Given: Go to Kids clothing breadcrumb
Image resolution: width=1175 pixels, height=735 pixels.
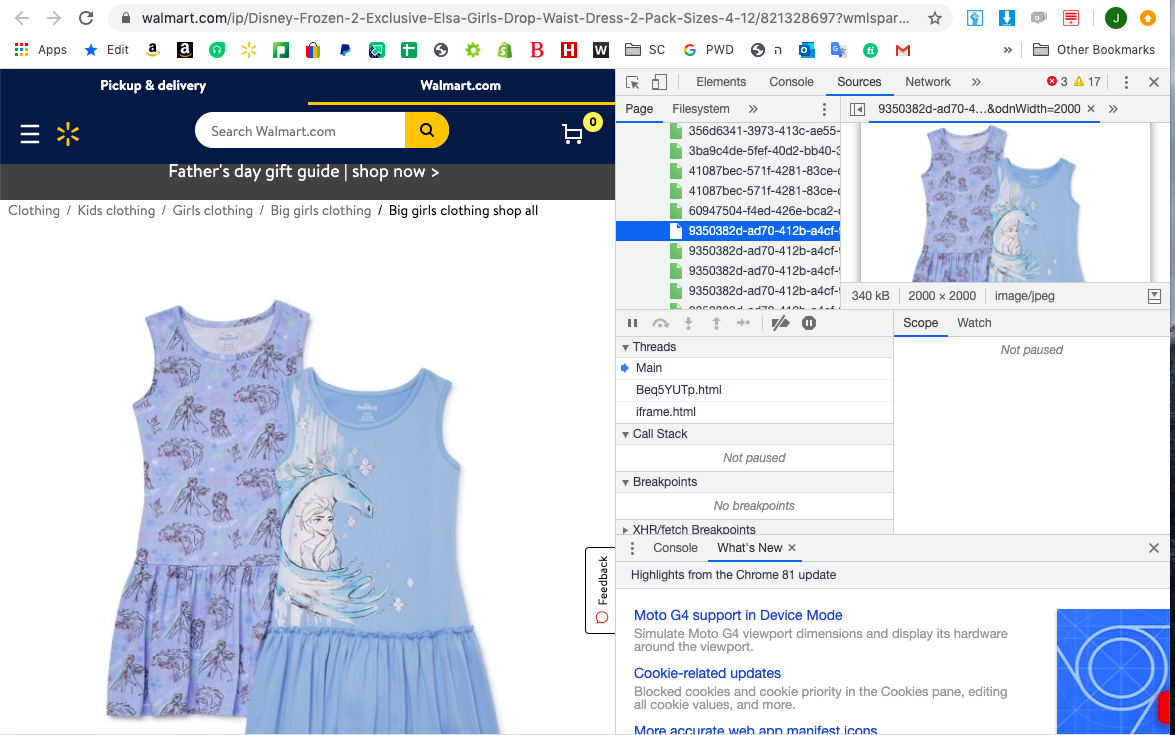Looking at the screenshot, I should (116, 211).
